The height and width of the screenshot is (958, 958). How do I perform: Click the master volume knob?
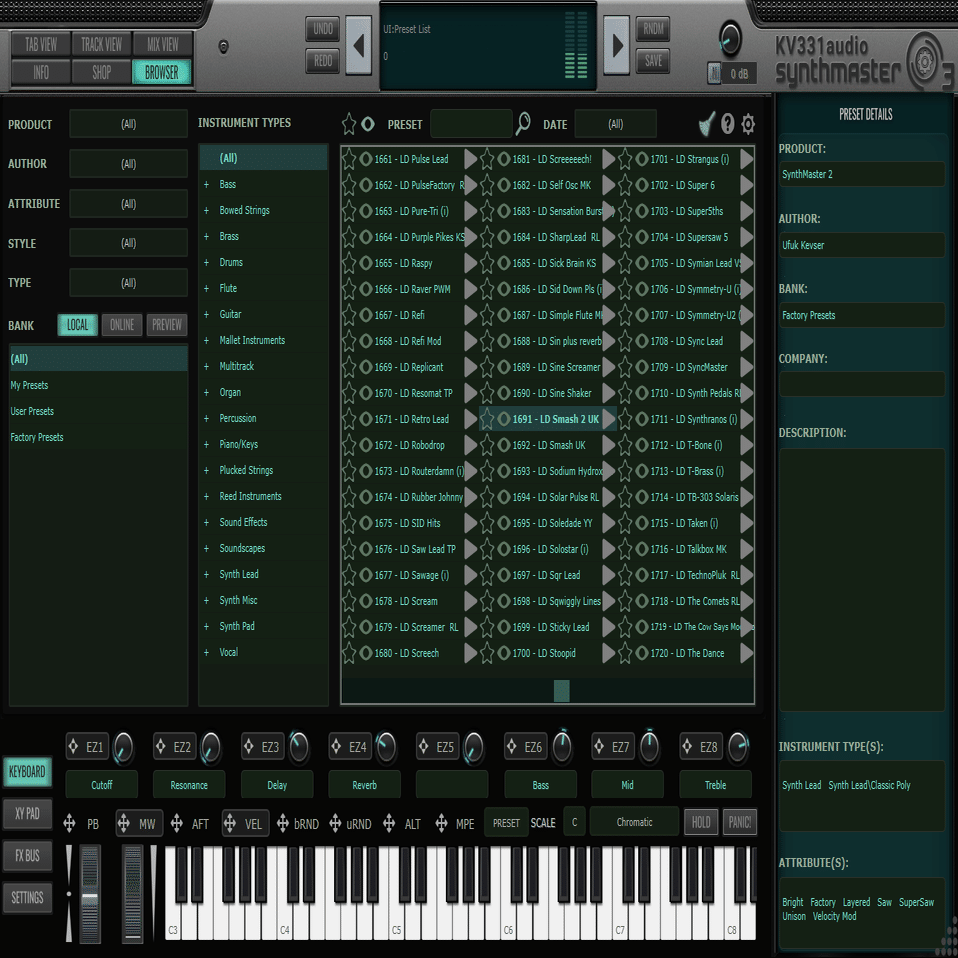point(729,38)
